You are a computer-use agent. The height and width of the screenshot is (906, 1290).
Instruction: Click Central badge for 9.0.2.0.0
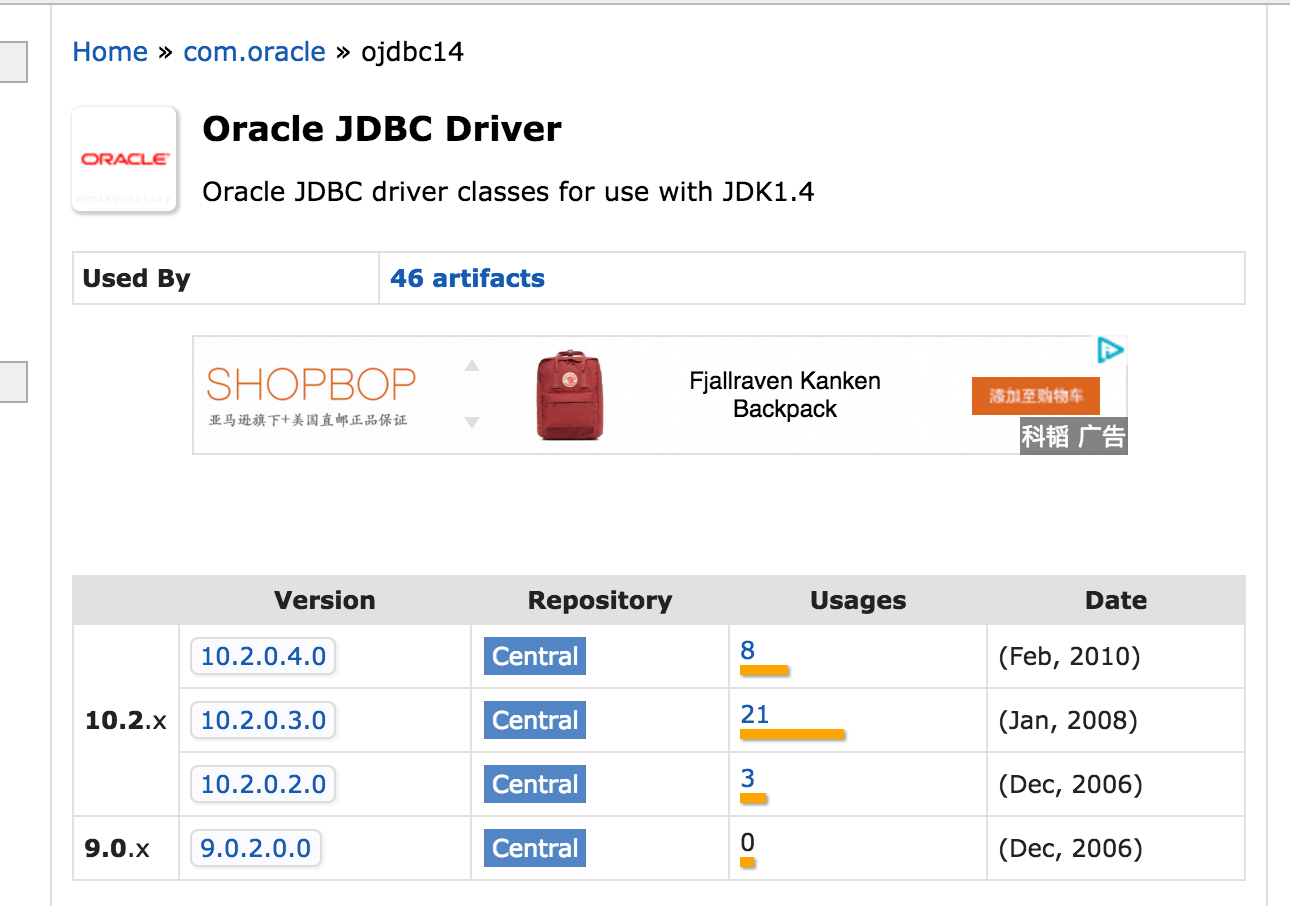point(535,848)
